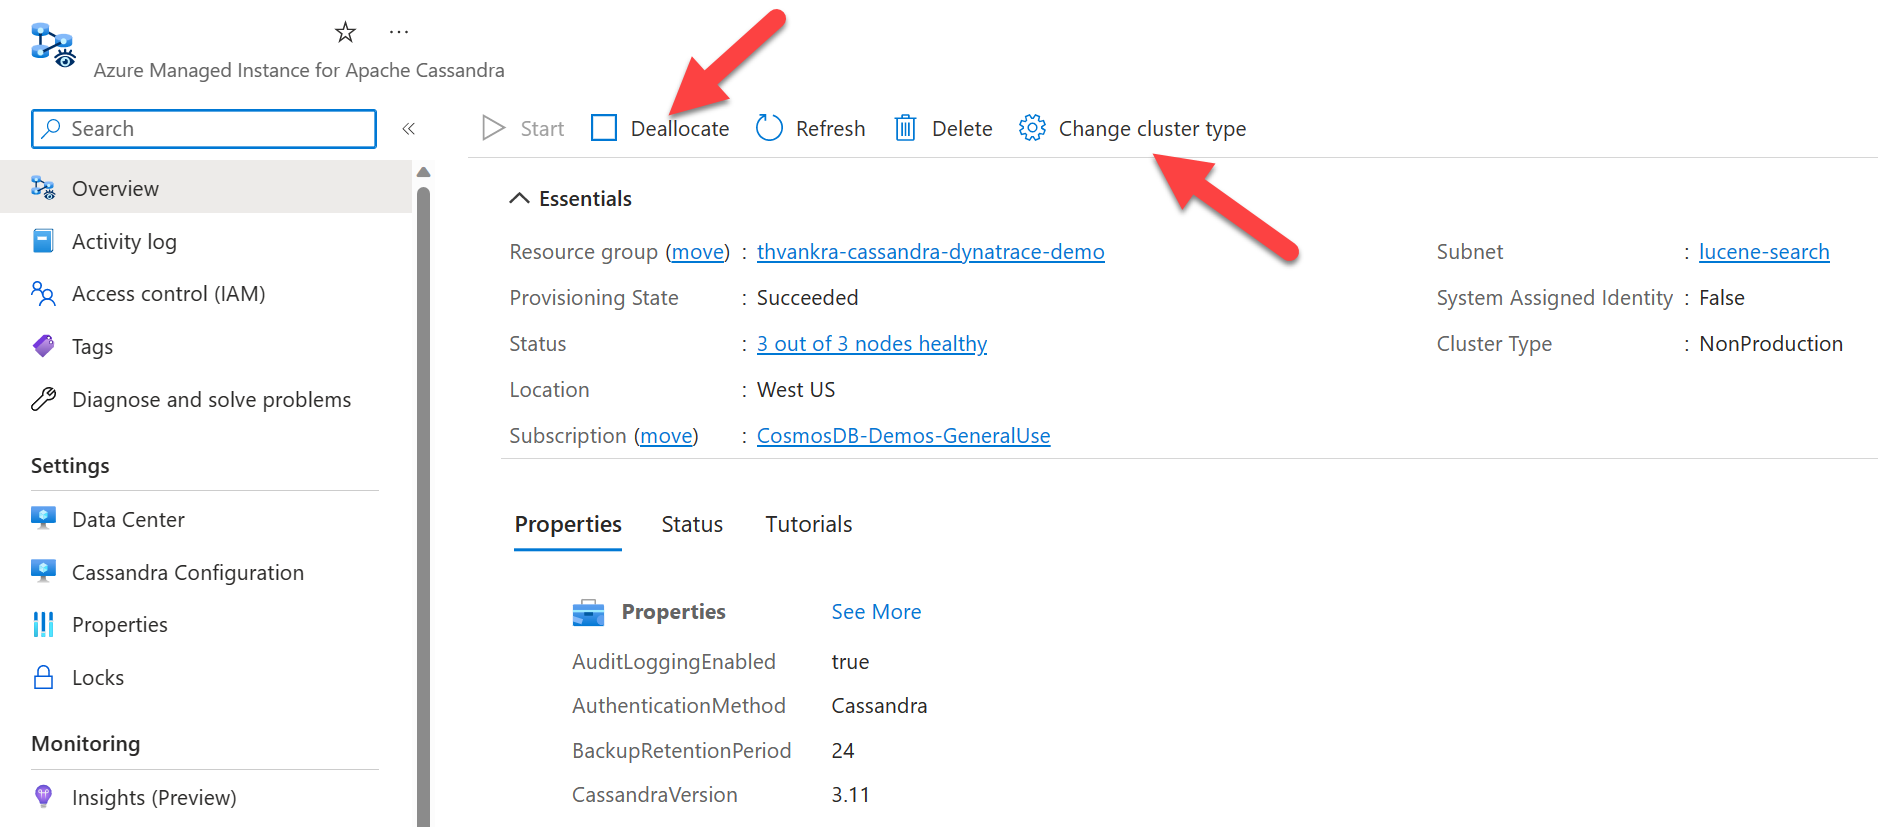Select the Properties tab
The height and width of the screenshot is (827, 1878).
pyautogui.click(x=568, y=524)
